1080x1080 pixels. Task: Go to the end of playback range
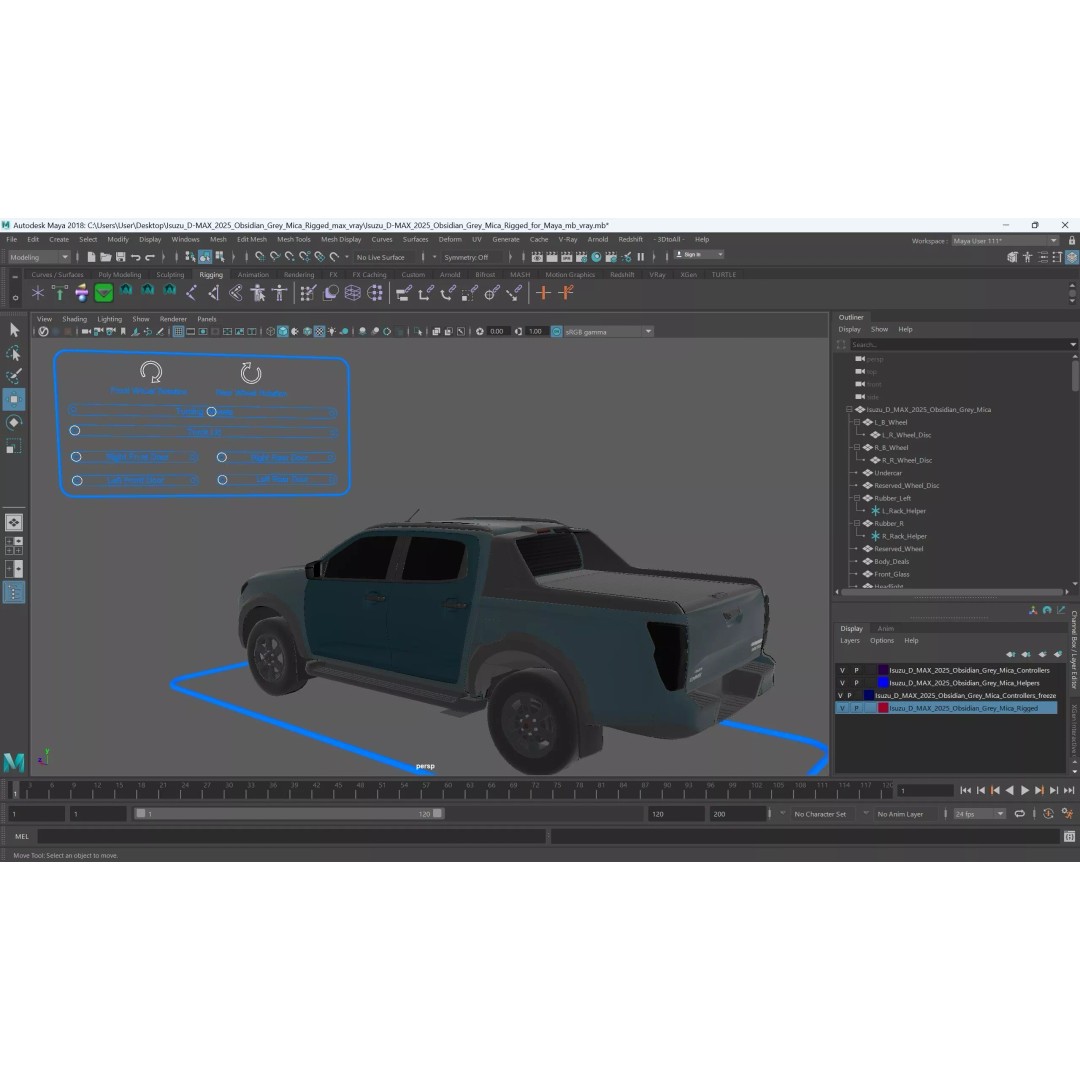point(1069,791)
